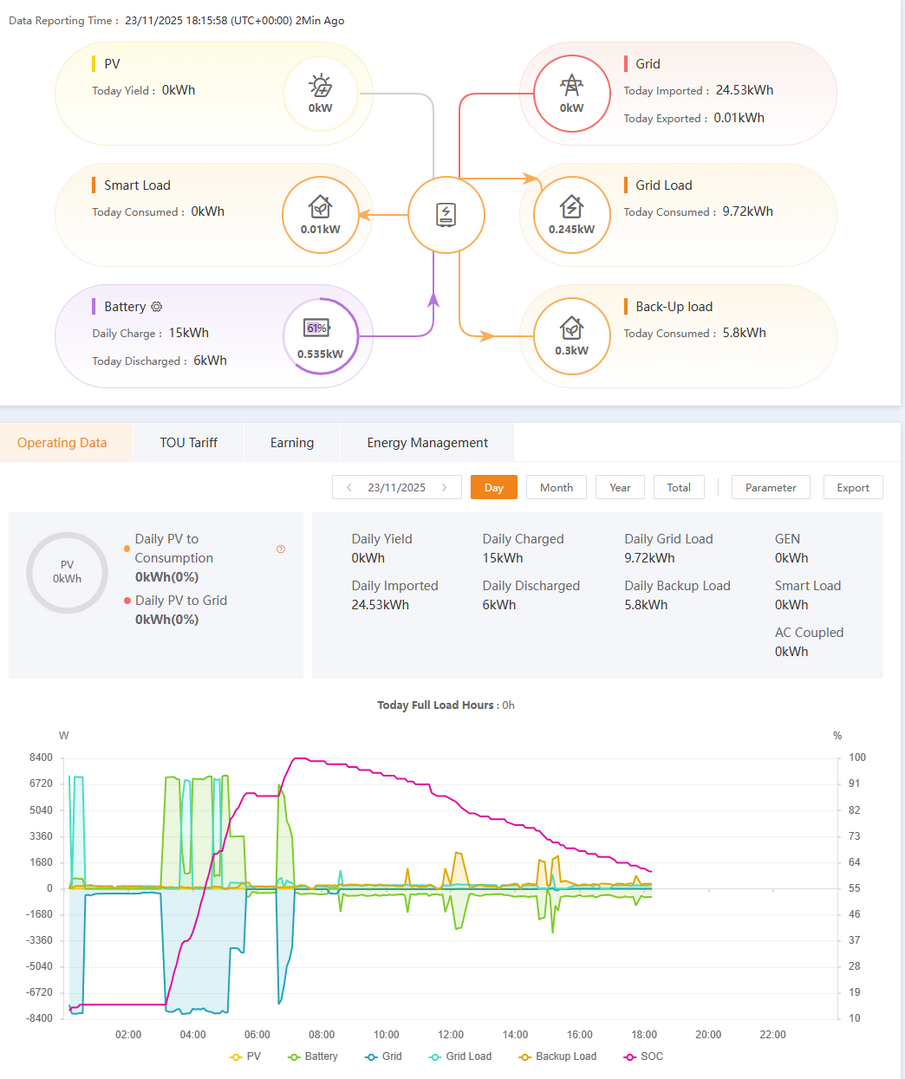Open battery settings gear icon

[x=156, y=307]
